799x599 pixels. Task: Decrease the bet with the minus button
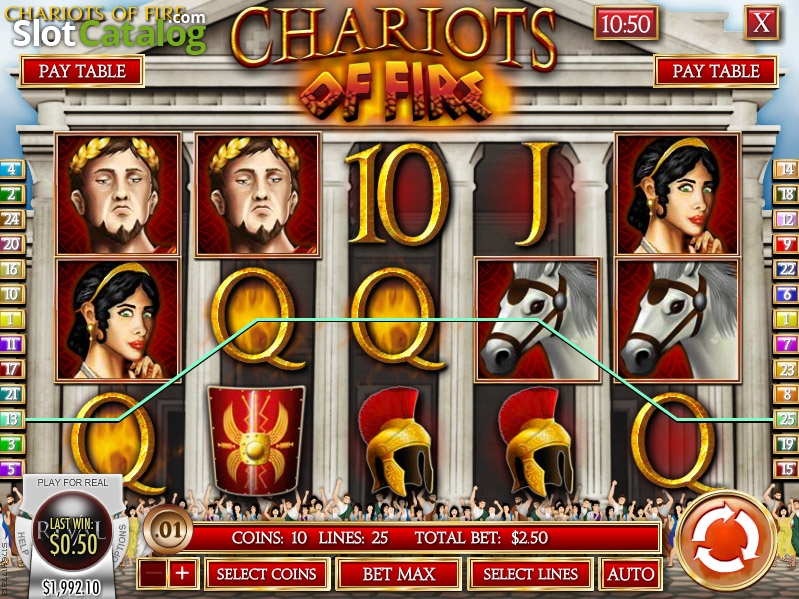152,574
